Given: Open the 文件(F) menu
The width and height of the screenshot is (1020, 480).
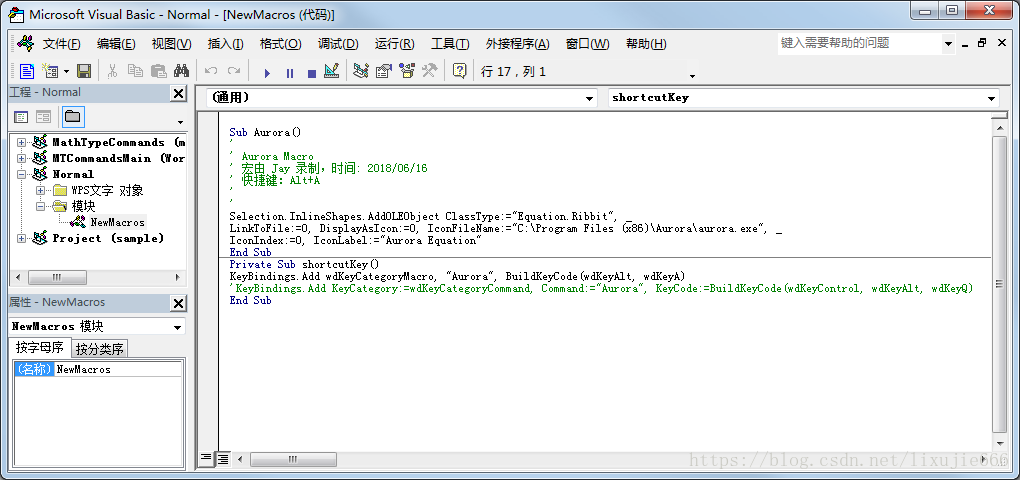Looking at the screenshot, I should pyautogui.click(x=61, y=44).
